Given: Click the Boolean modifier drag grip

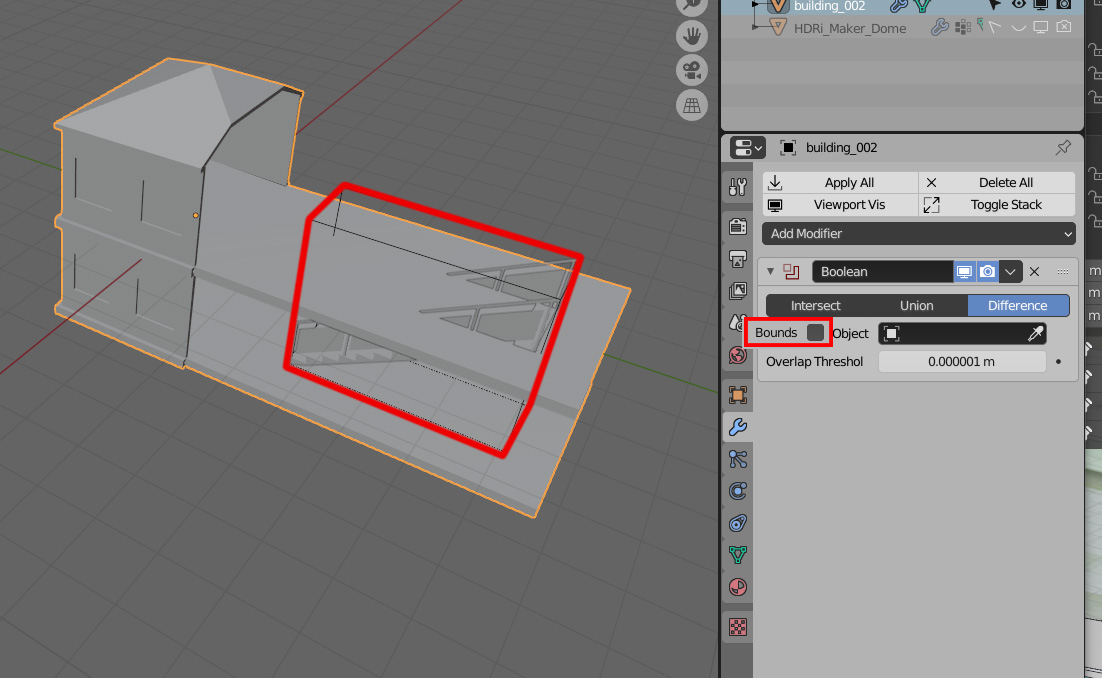Looking at the screenshot, I should [x=1063, y=272].
